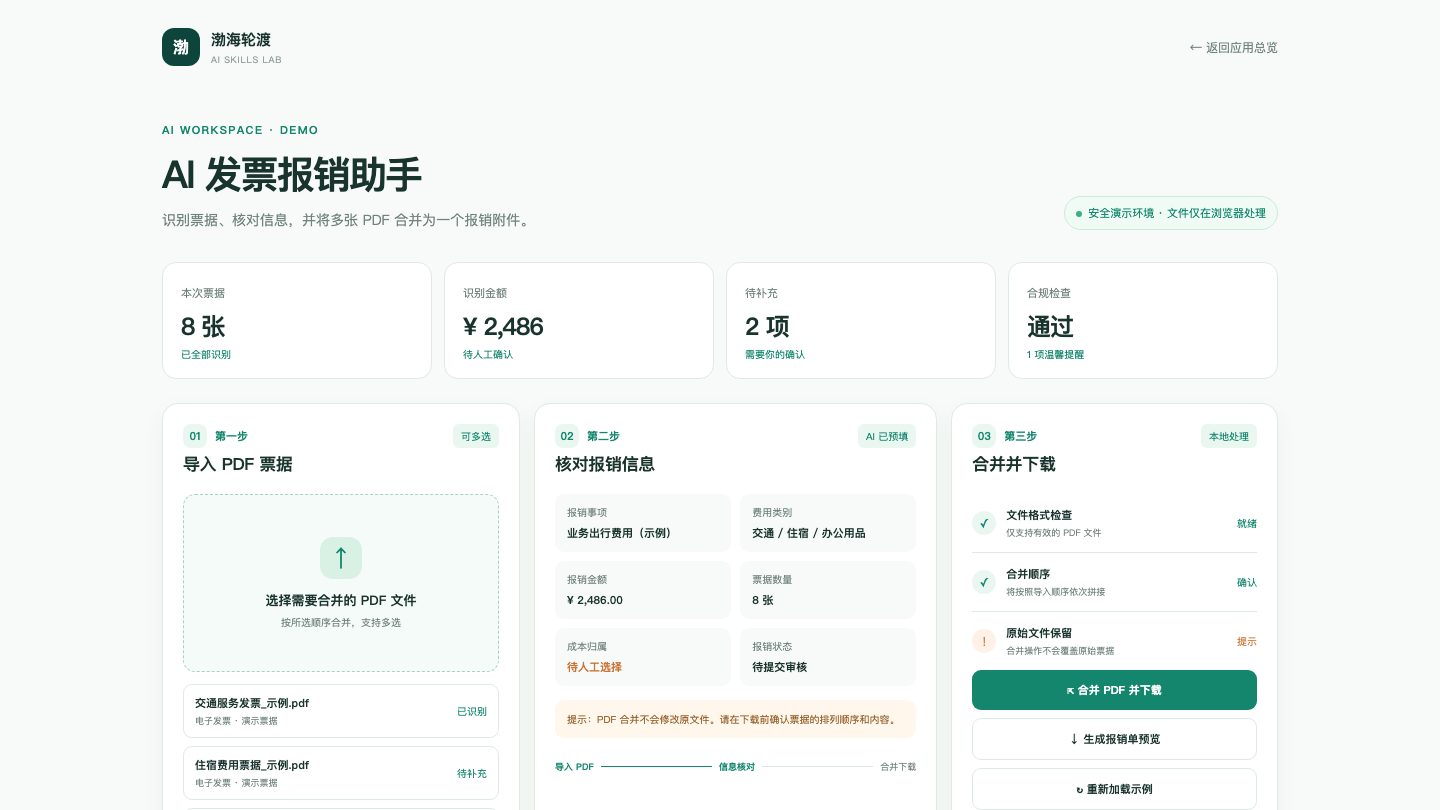1440x810 pixels.
Task: Click the 合并顺序 checkmark icon
Action: pyautogui.click(x=984, y=582)
